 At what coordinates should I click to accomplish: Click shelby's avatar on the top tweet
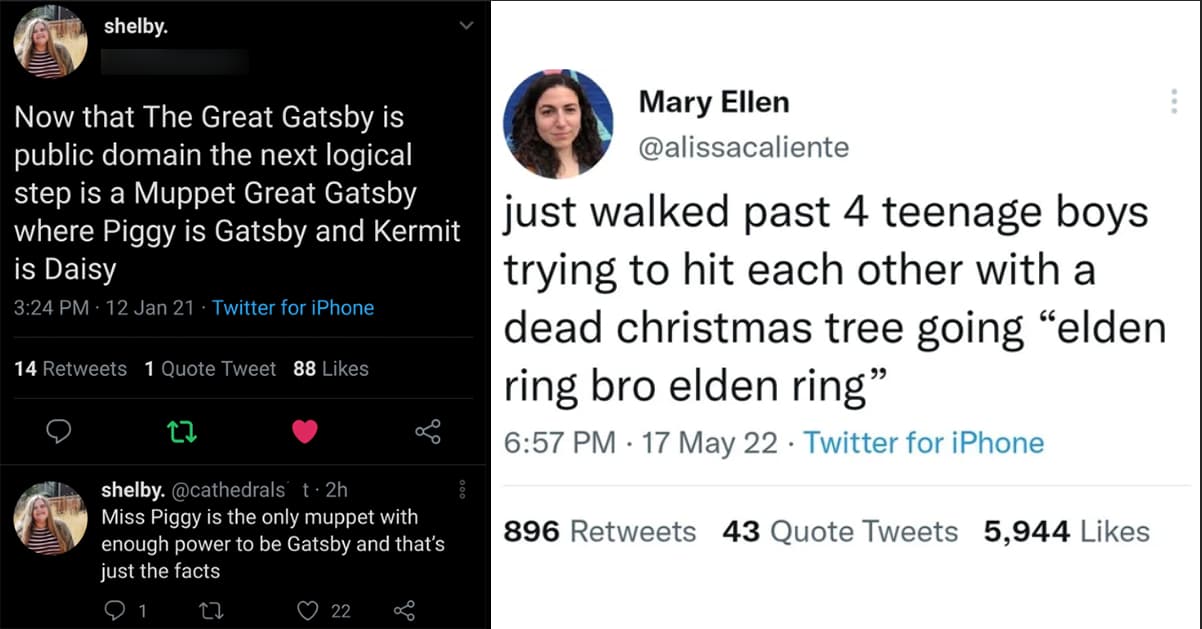click(x=43, y=43)
